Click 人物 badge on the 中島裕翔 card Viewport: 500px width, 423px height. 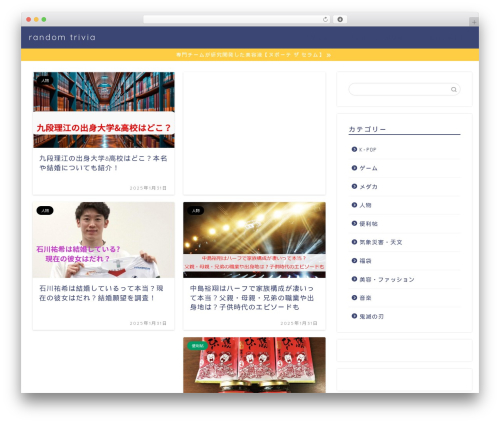[196, 211]
